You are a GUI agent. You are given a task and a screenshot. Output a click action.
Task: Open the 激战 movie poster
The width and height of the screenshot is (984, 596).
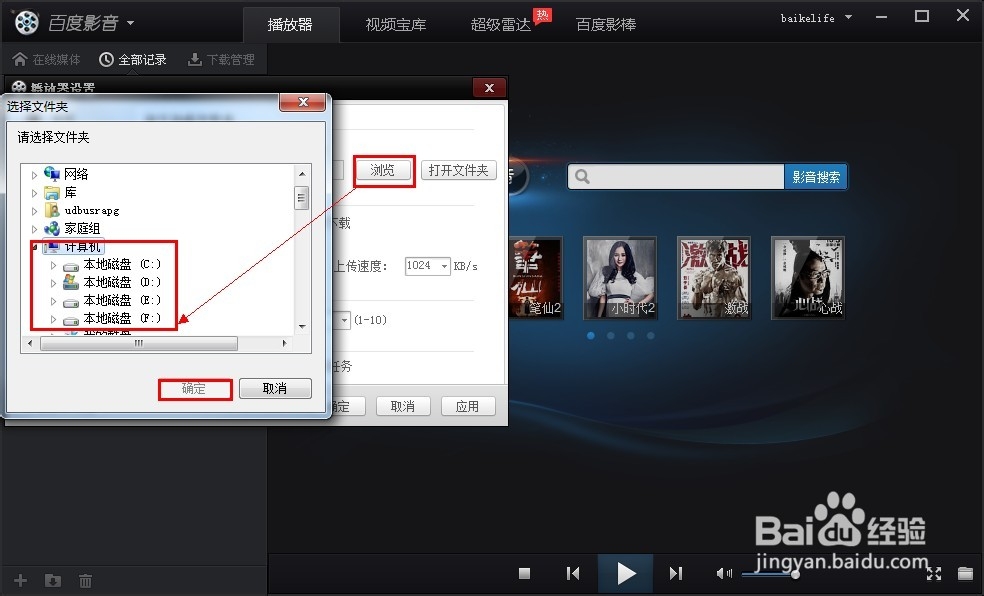tap(714, 278)
